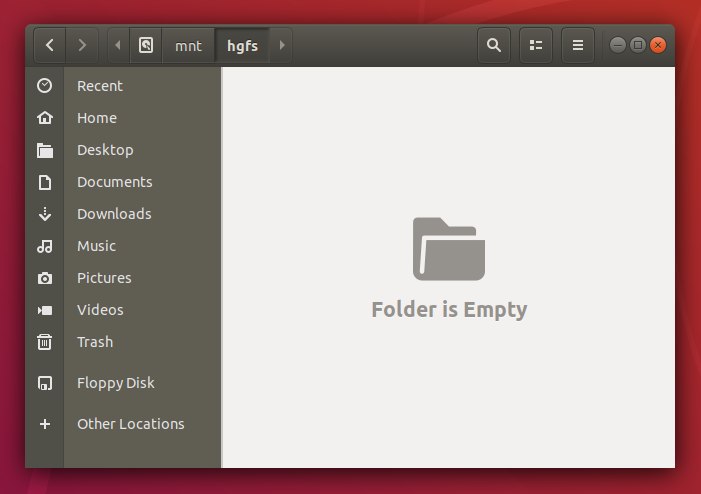Select Downloads in the sidebar
The width and height of the screenshot is (701, 494).
[x=114, y=214]
